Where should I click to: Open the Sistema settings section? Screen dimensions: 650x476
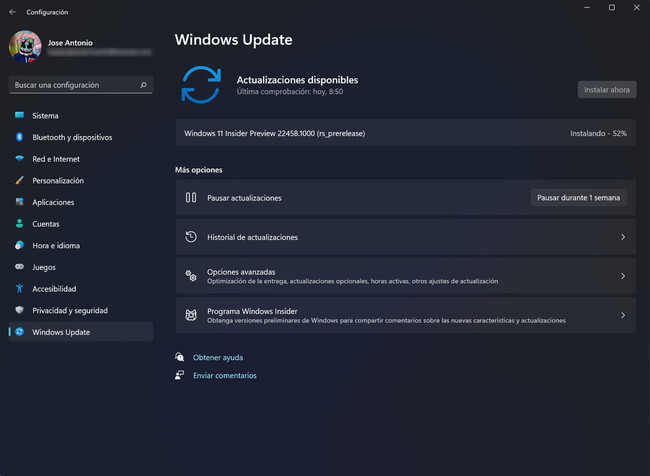click(81, 116)
